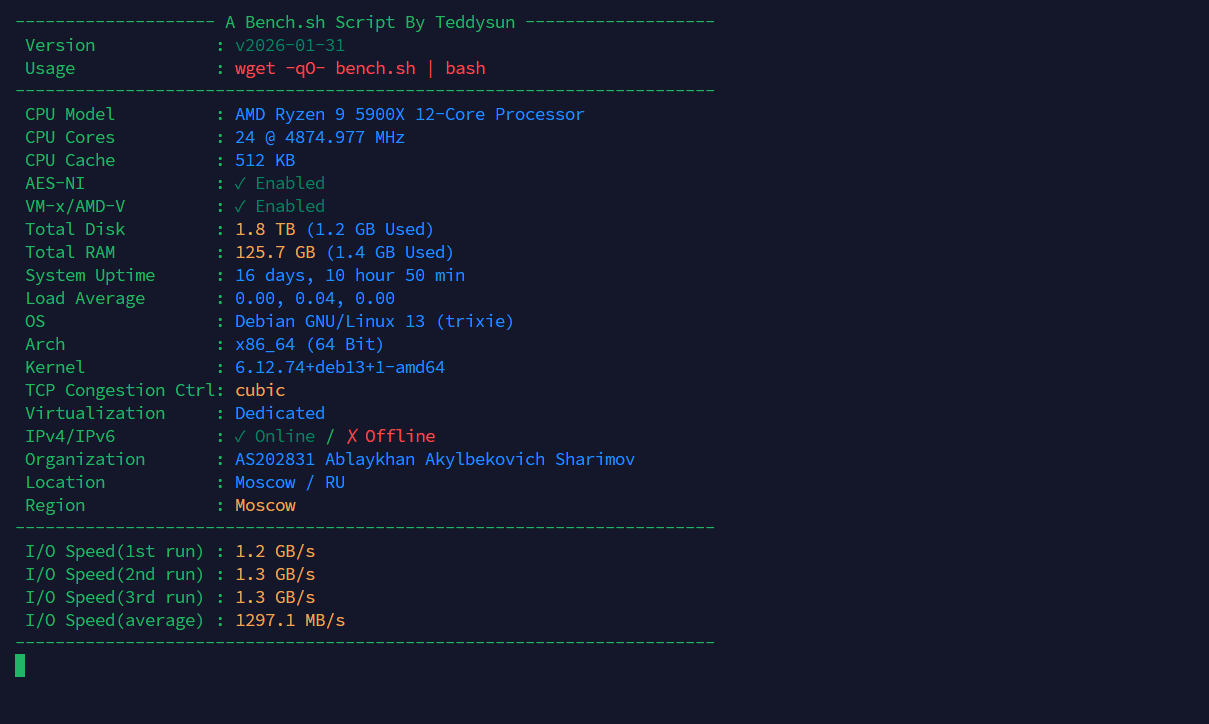Click the 2nd run I/O speed '1.3 GB/s'

pyautogui.click(x=275, y=574)
